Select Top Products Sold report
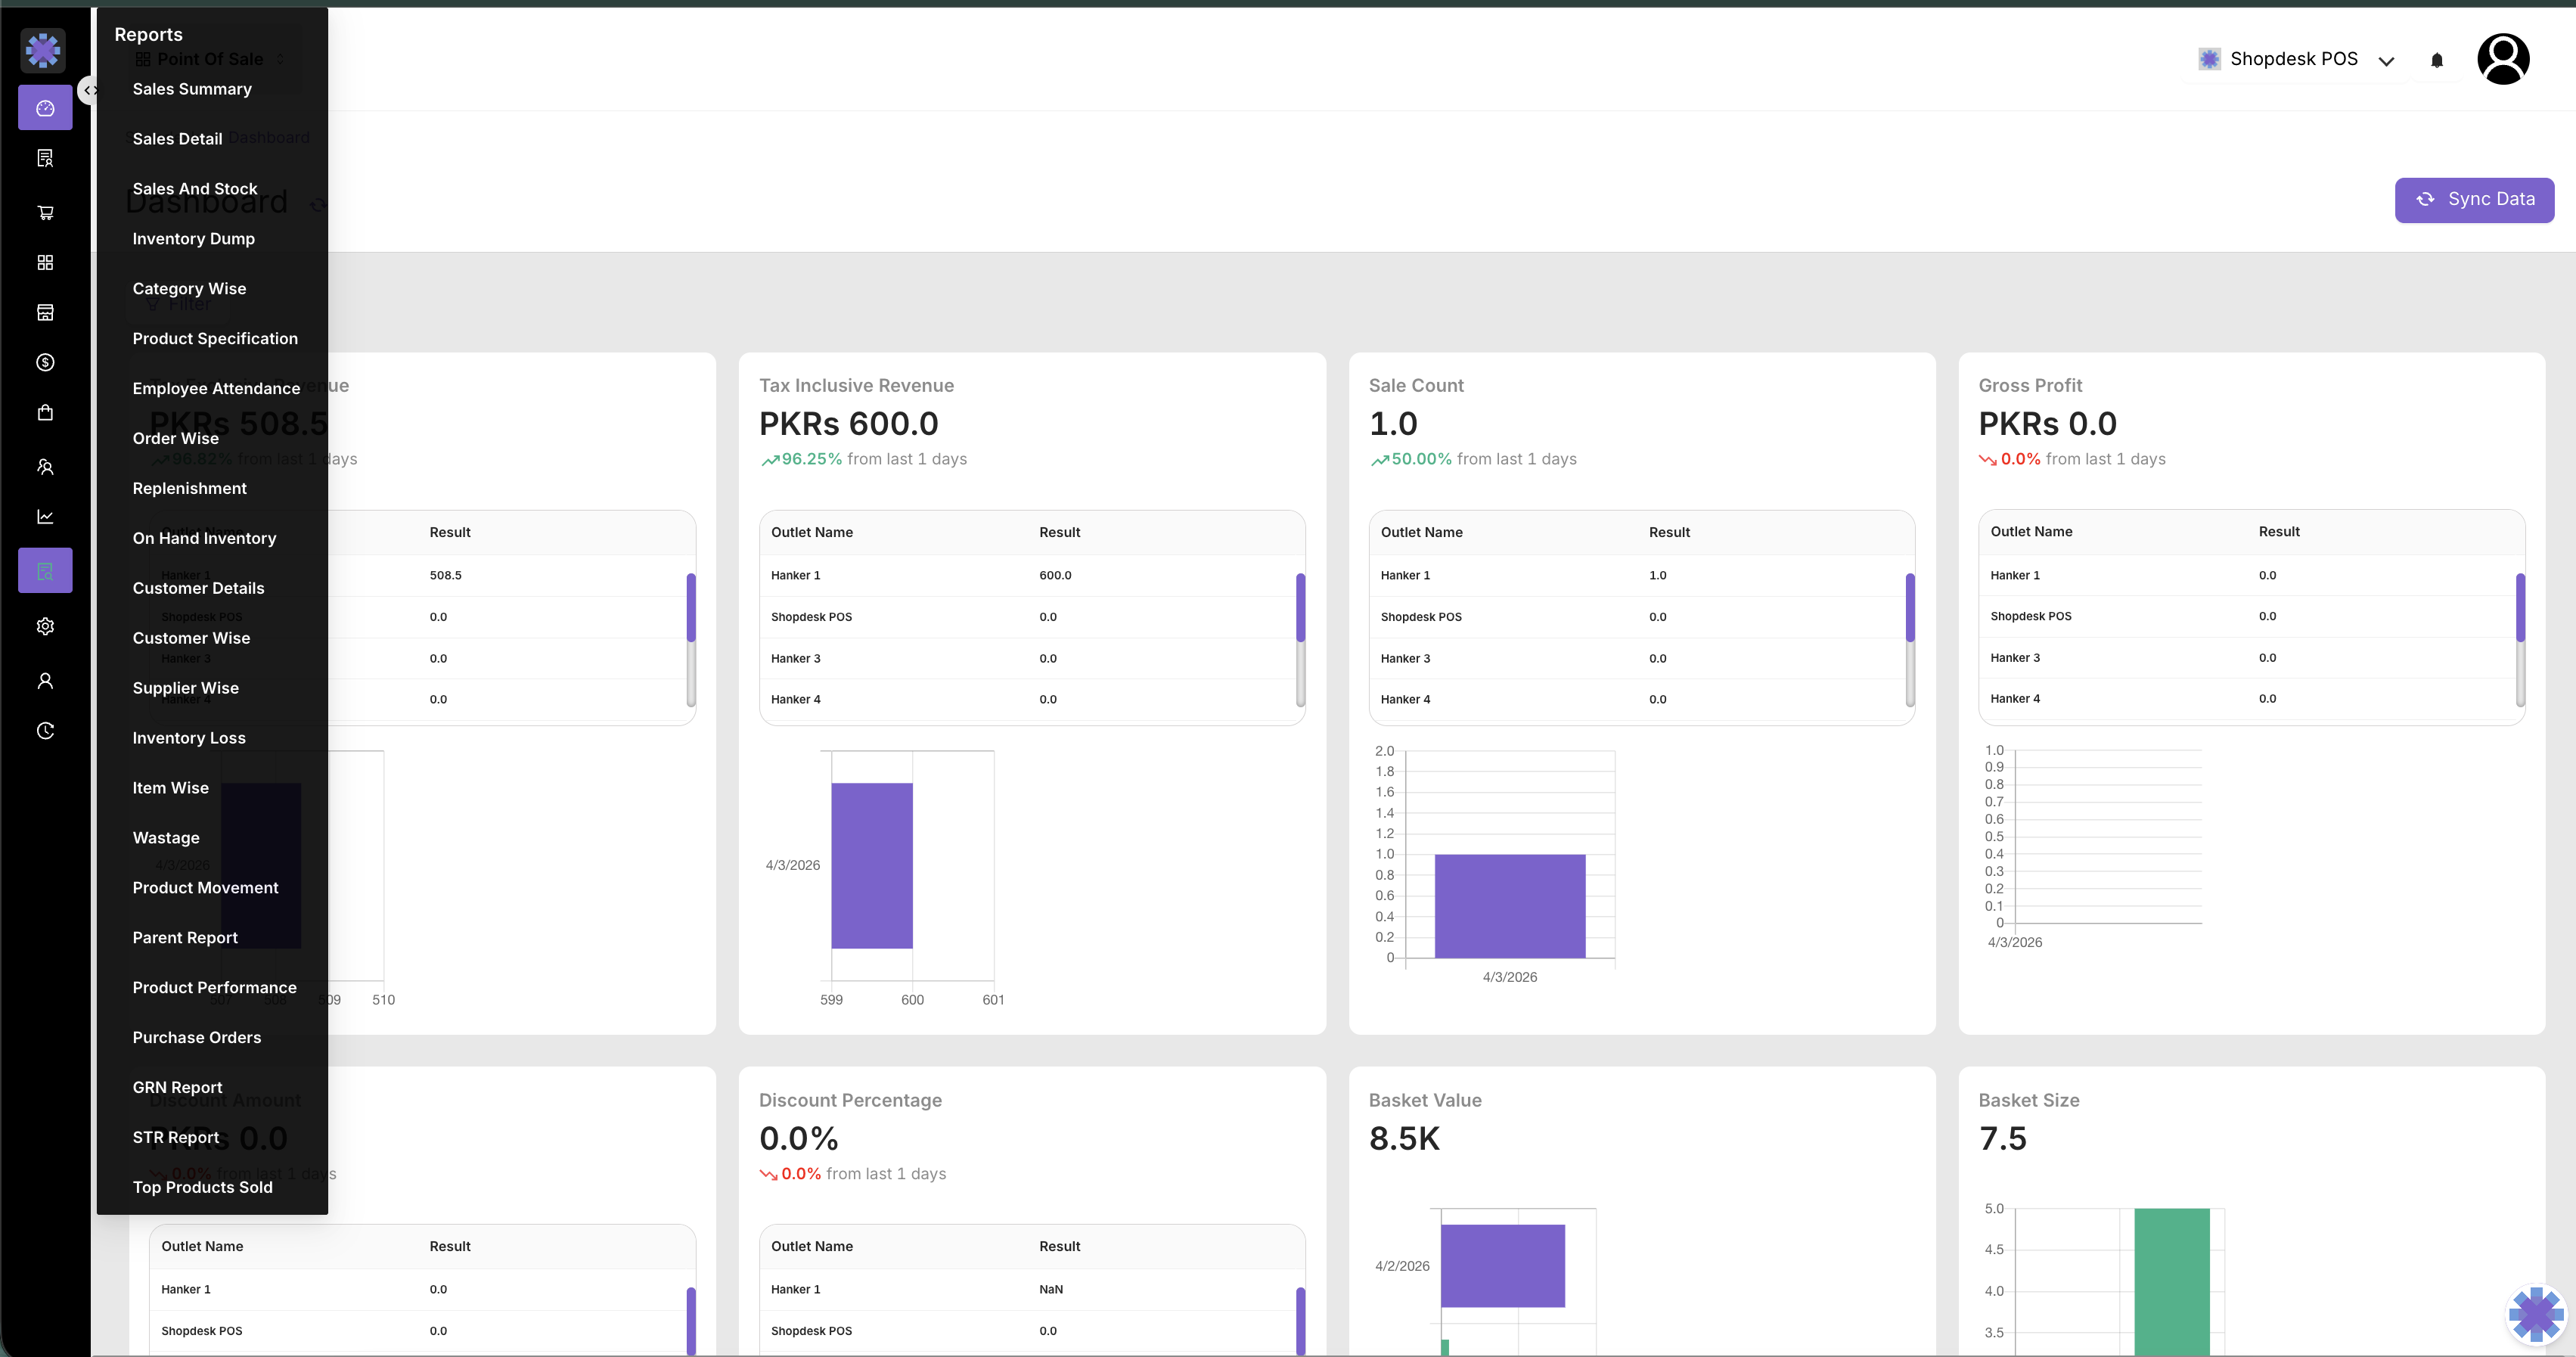This screenshot has height=1357, width=2576. pyautogui.click(x=202, y=1187)
